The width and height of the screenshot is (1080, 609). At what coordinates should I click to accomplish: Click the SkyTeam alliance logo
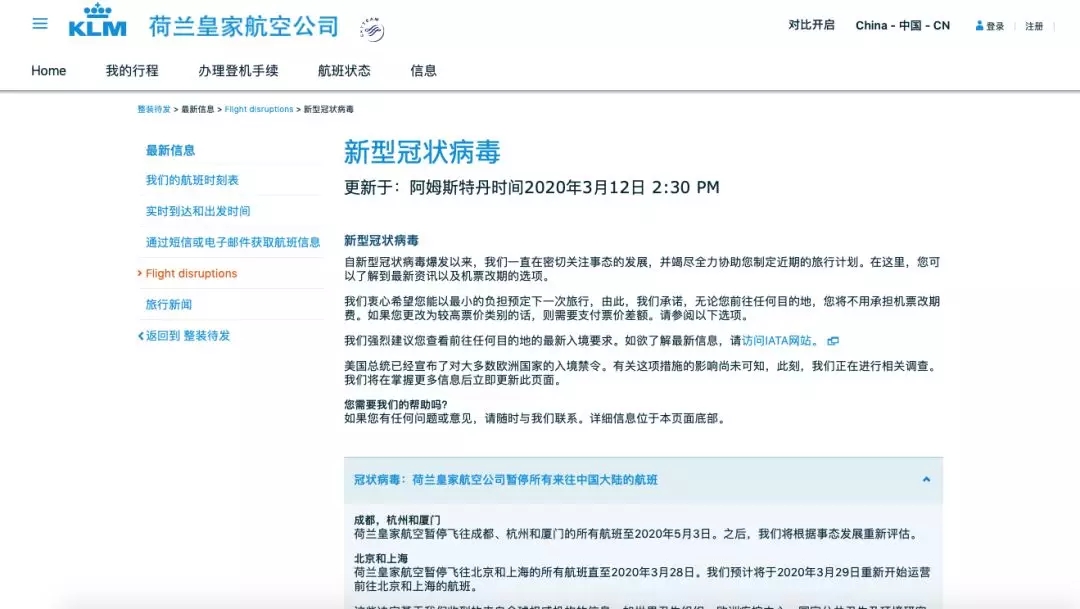(x=372, y=30)
